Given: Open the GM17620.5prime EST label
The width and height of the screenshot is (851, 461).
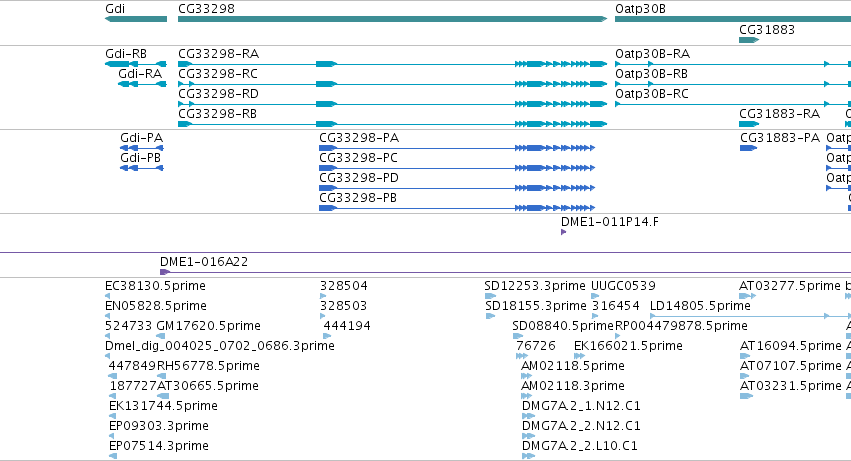Looking at the screenshot, I should [208, 326].
